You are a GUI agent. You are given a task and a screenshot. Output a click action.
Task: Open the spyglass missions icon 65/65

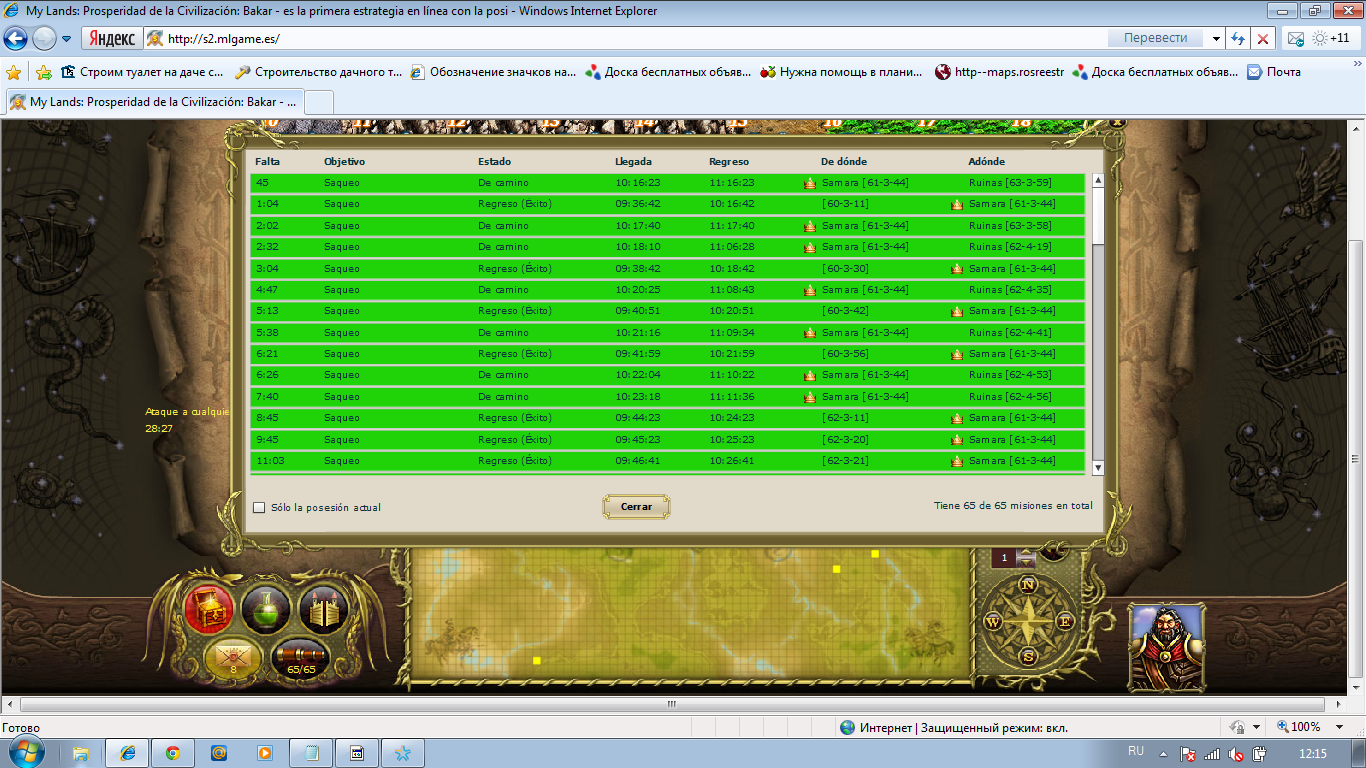click(x=301, y=658)
